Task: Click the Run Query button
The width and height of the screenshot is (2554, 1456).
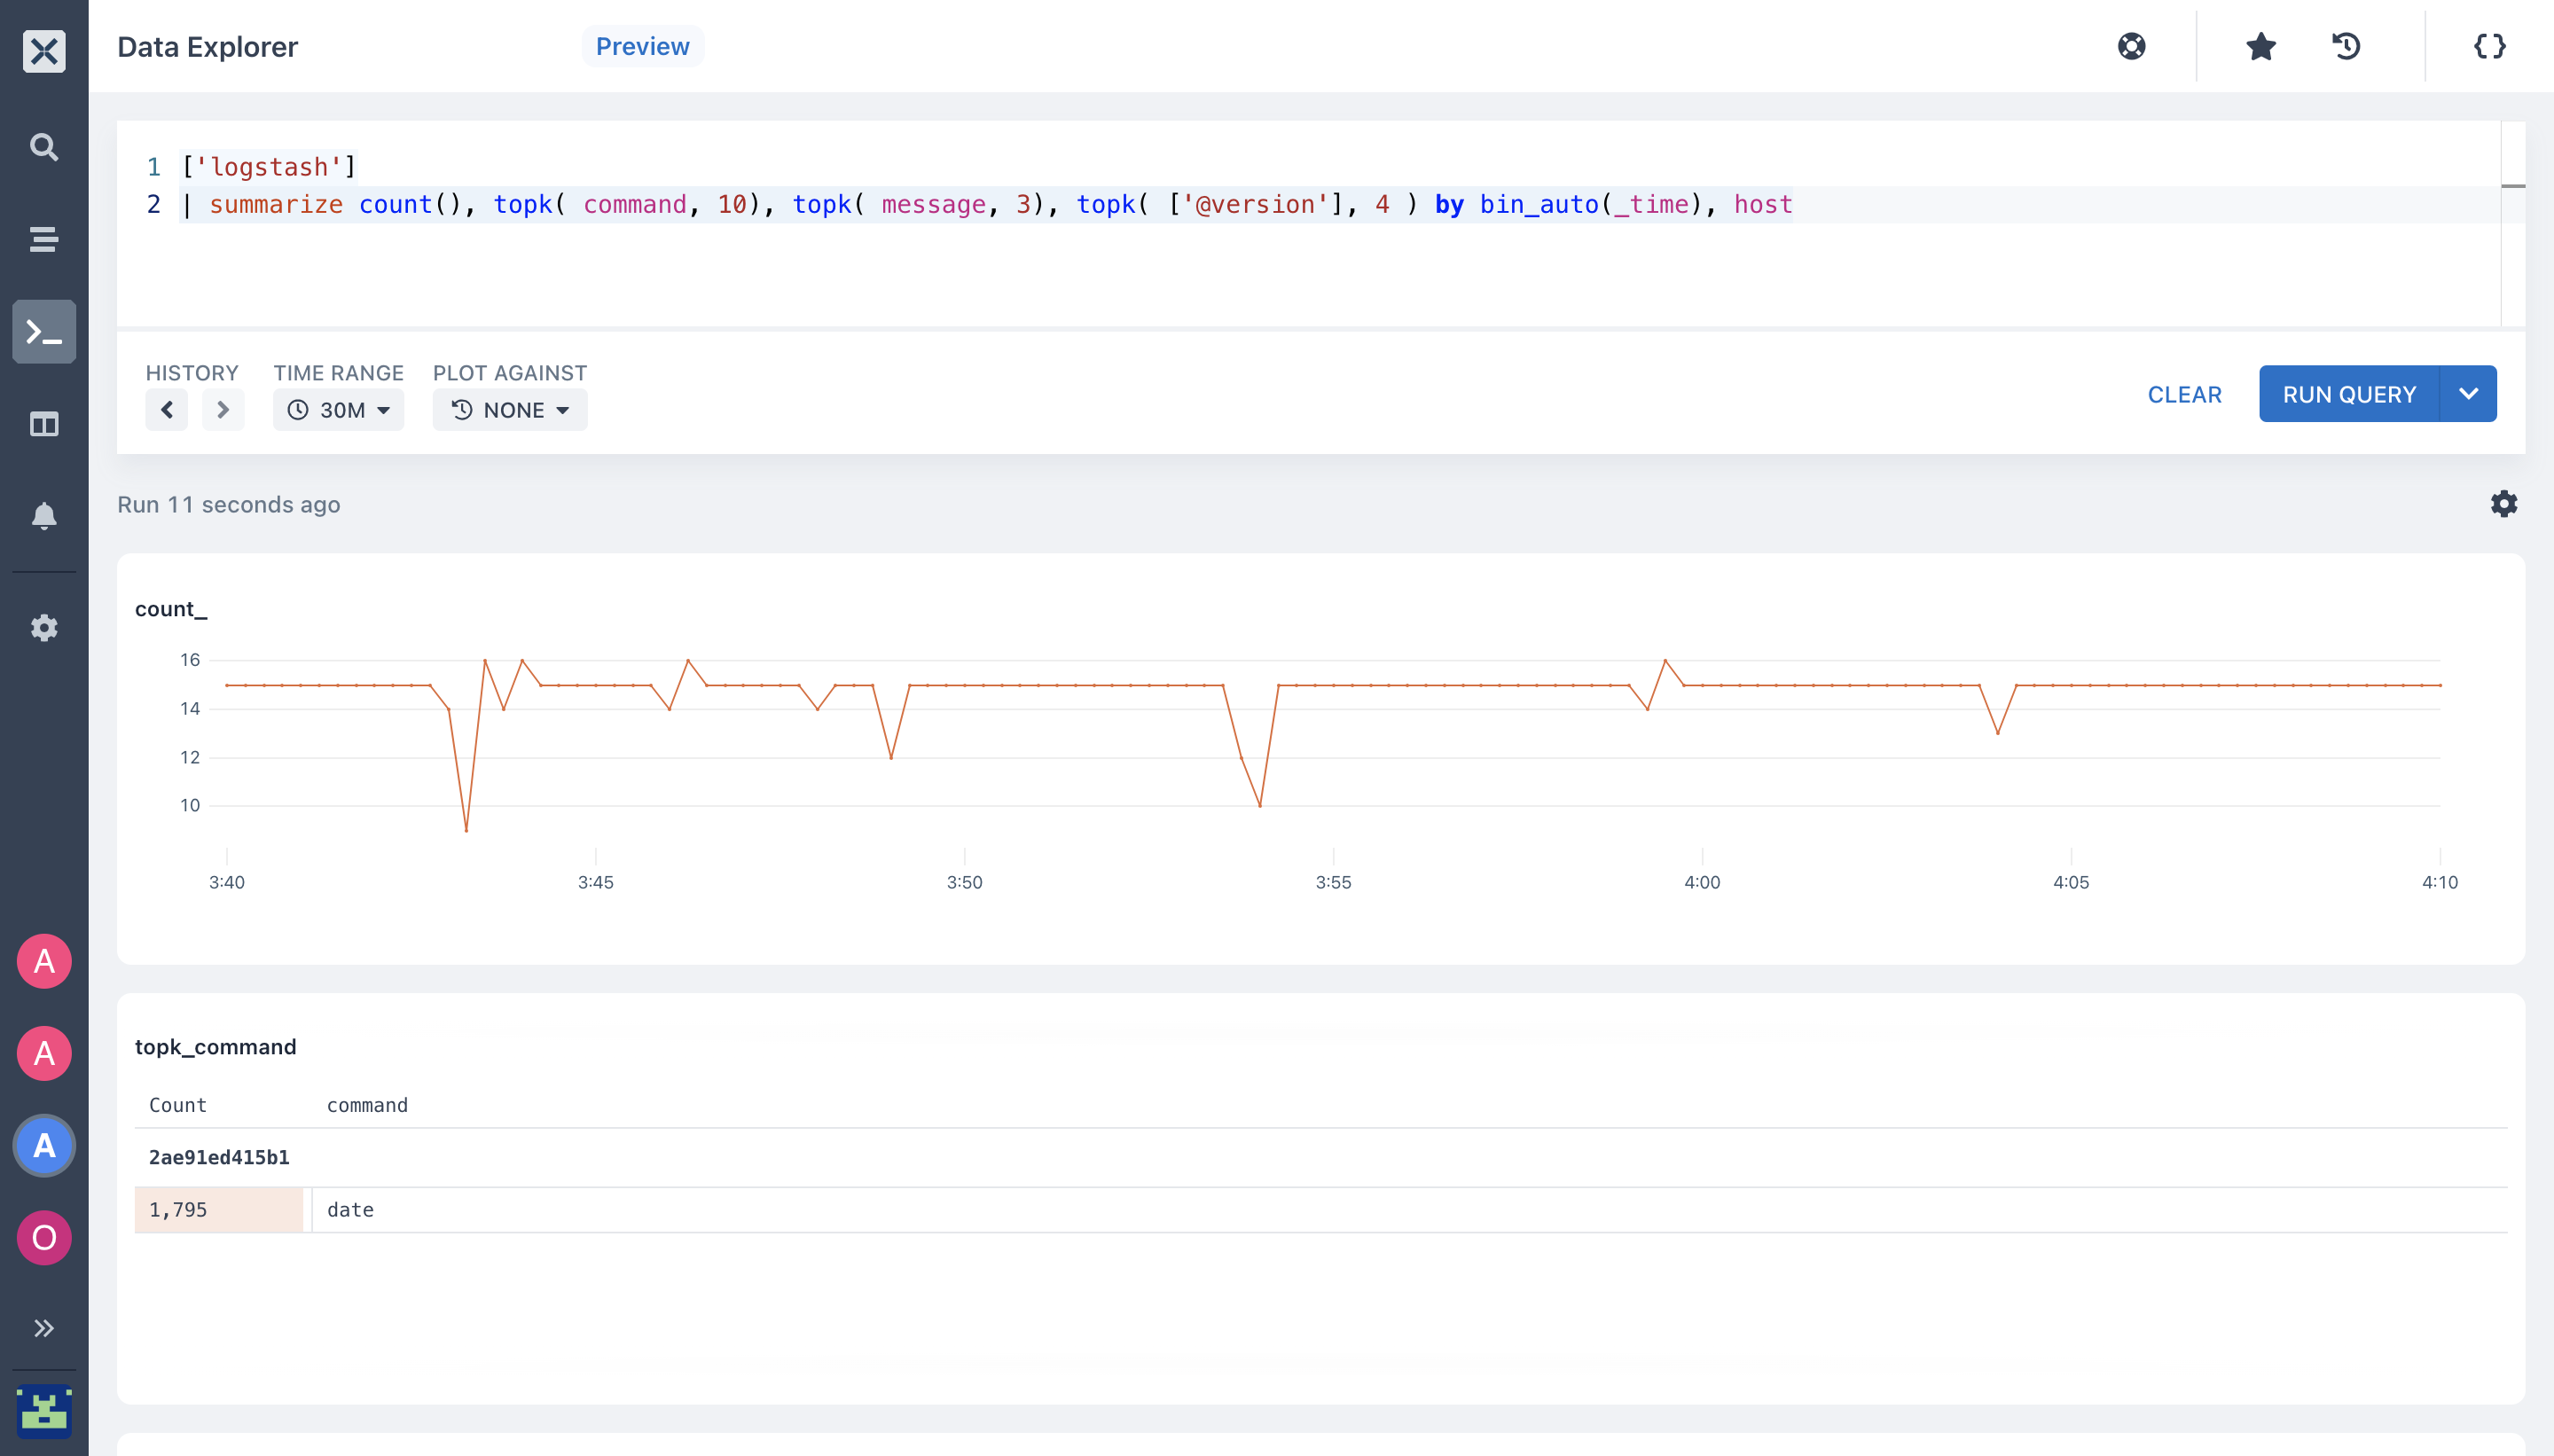Action: [2349, 394]
